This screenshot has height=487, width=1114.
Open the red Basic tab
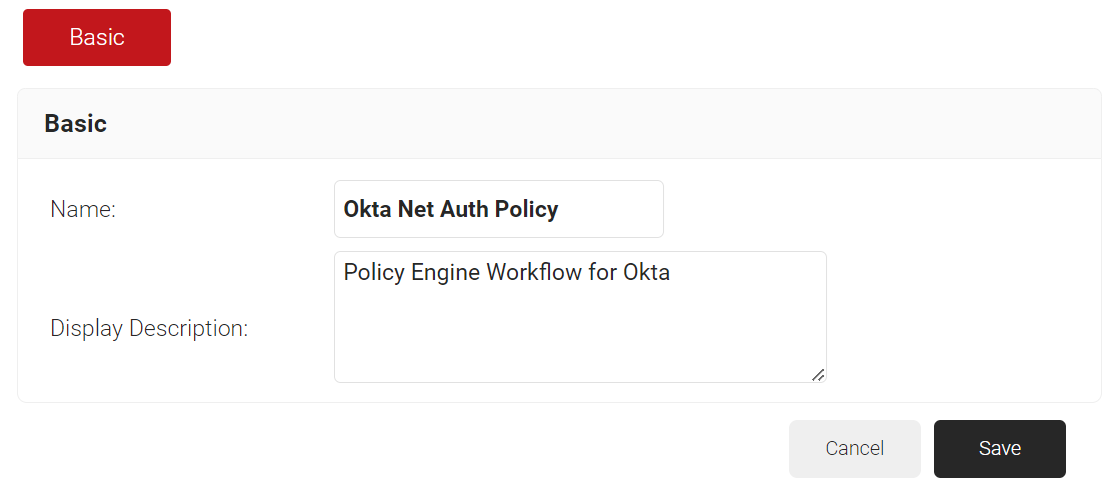pyautogui.click(x=97, y=38)
